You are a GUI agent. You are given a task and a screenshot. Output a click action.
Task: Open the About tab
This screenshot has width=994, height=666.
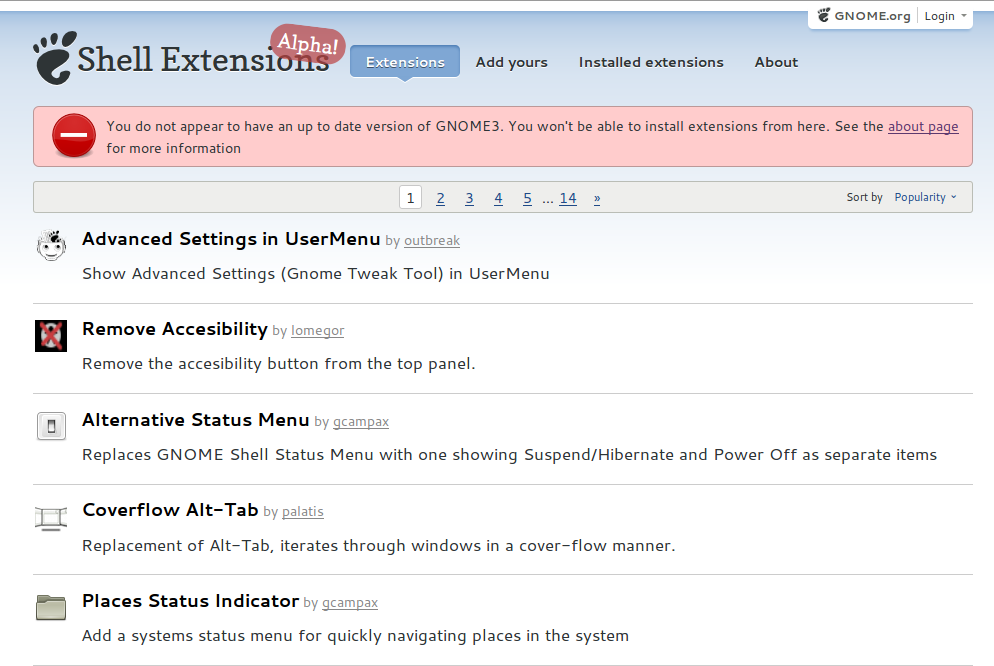[776, 62]
